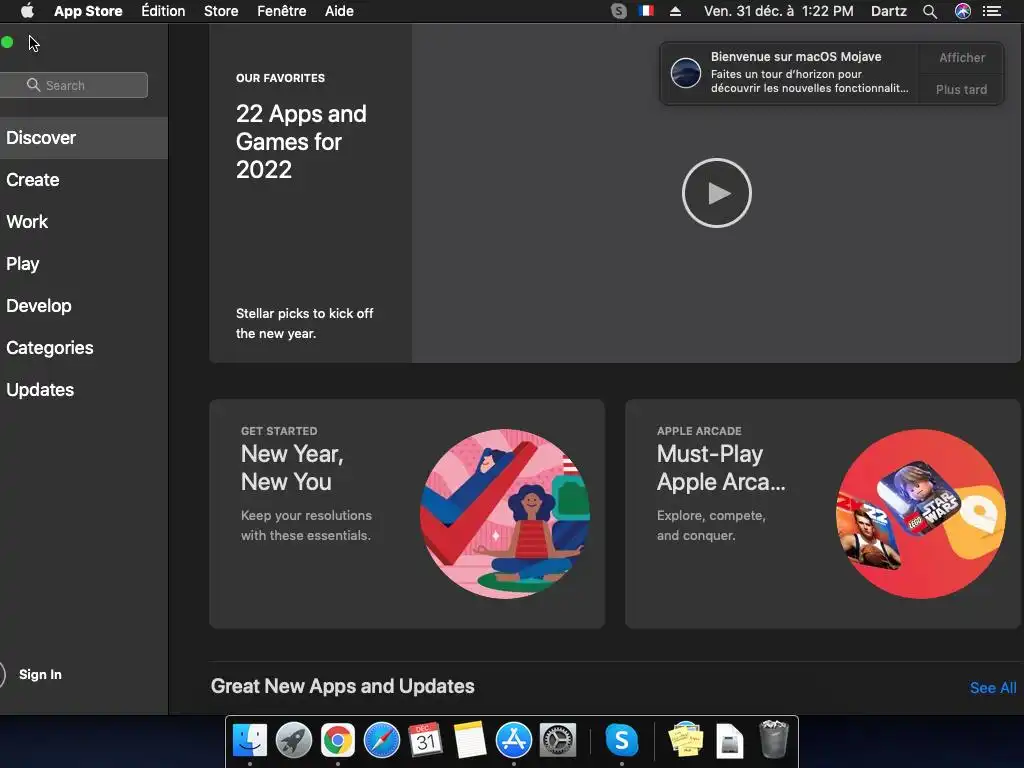This screenshot has height=768, width=1024.
Task: Select Develop in the sidebar
Action: 84,306
